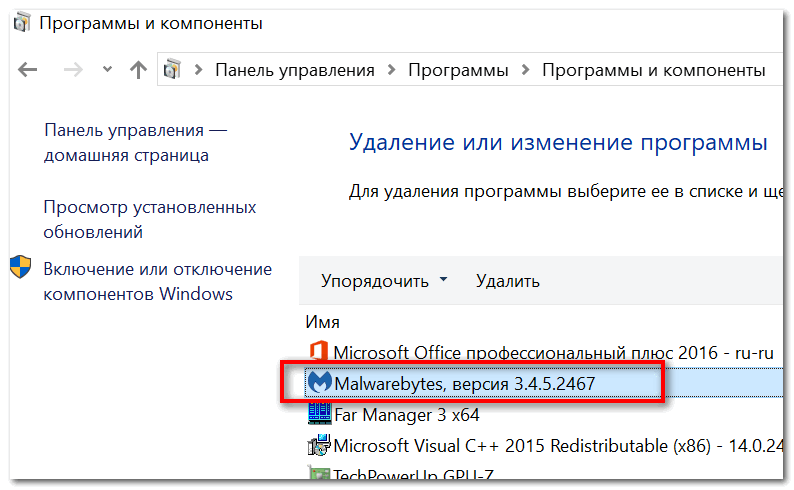Screen dimensions: 794x490
Task: Click the address bar folder icon
Action: [172, 69]
